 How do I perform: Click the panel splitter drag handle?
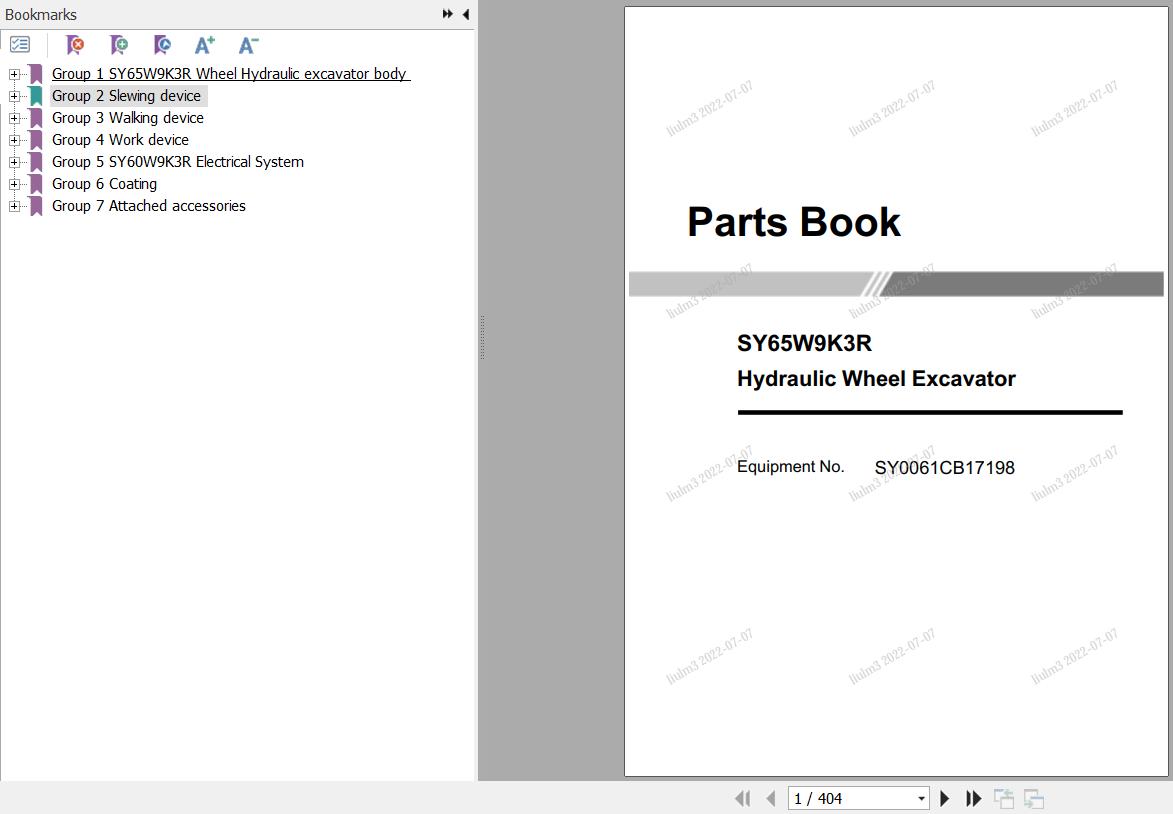481,337
